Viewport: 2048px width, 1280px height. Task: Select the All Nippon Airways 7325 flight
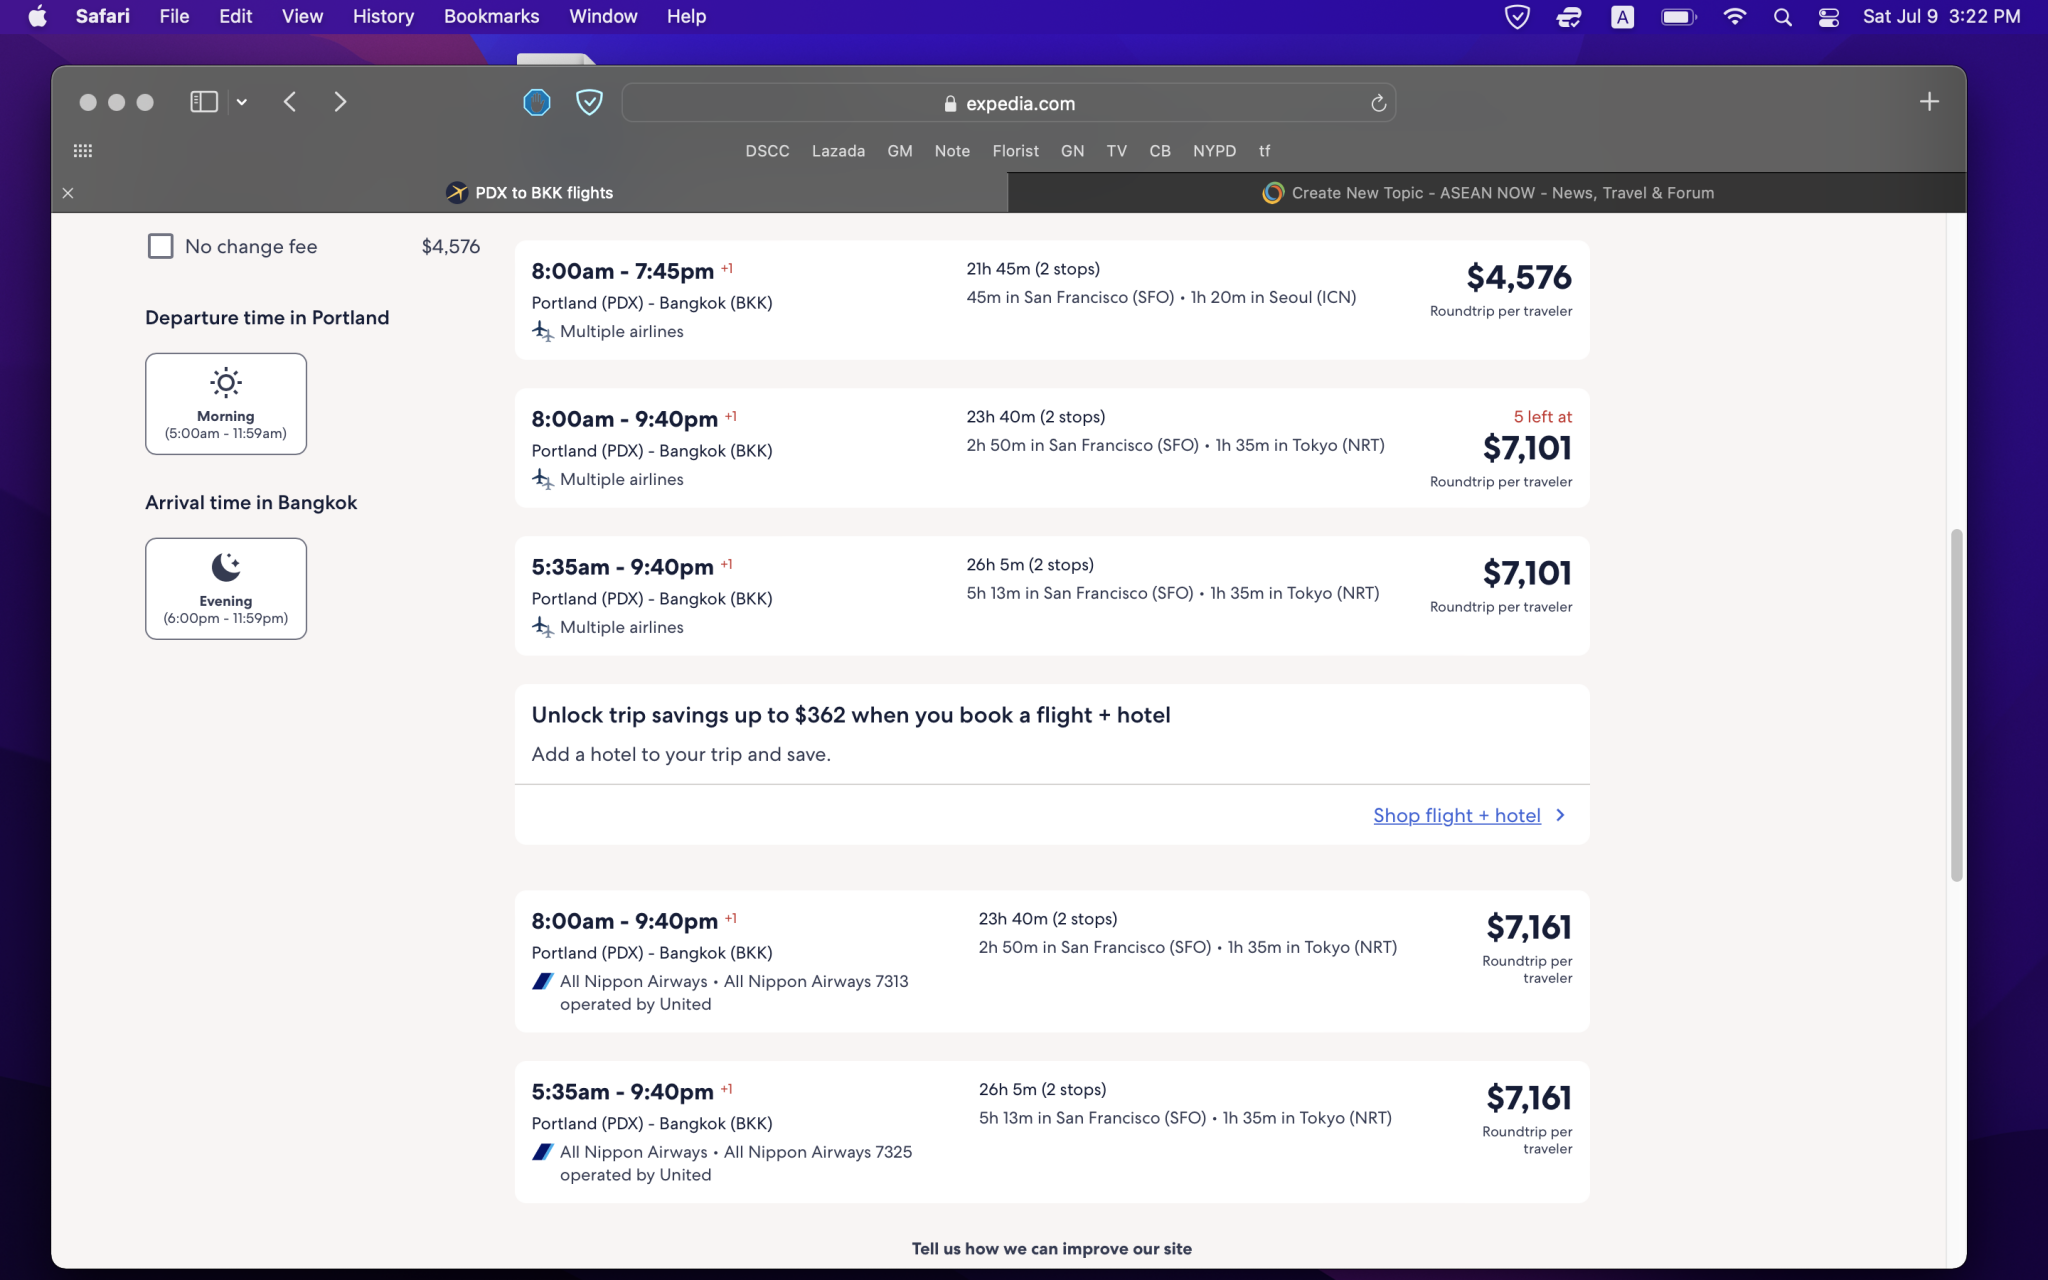(1052, 1132)
